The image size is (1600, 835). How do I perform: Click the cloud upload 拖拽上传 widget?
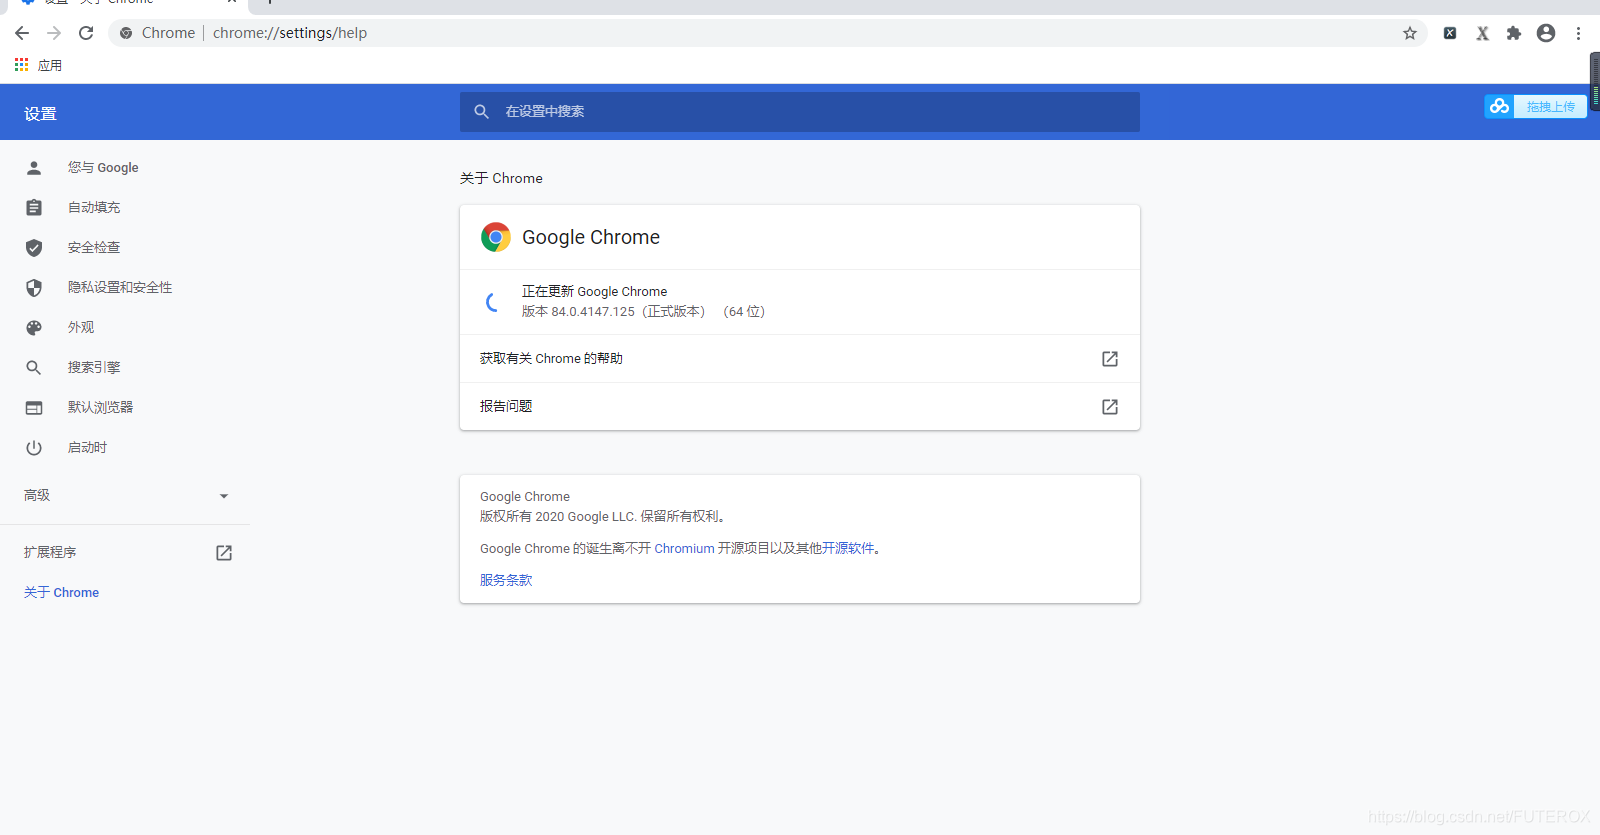(x=1536, y=106)
